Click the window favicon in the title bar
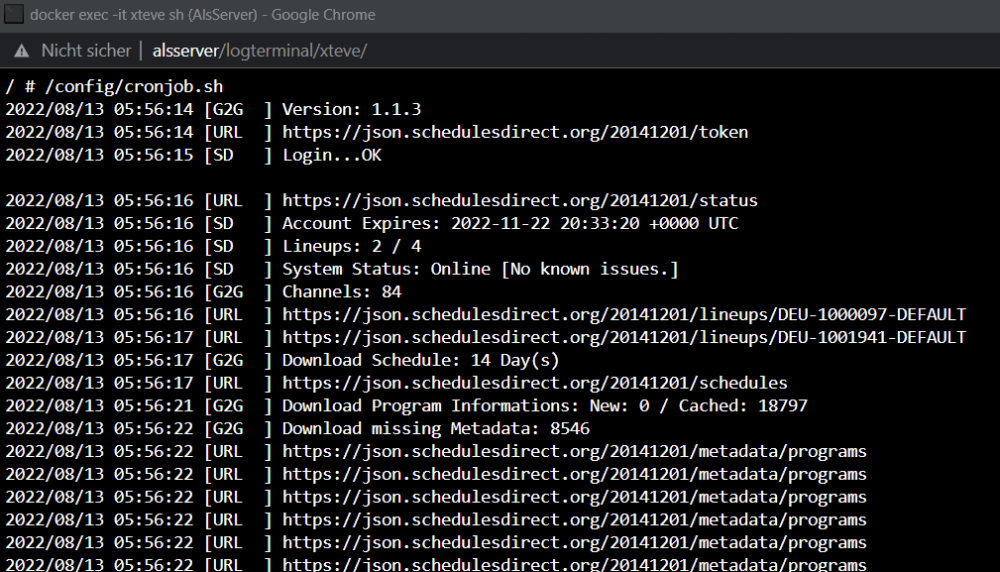Screen dimensions: 1000x572 [14, 14]
